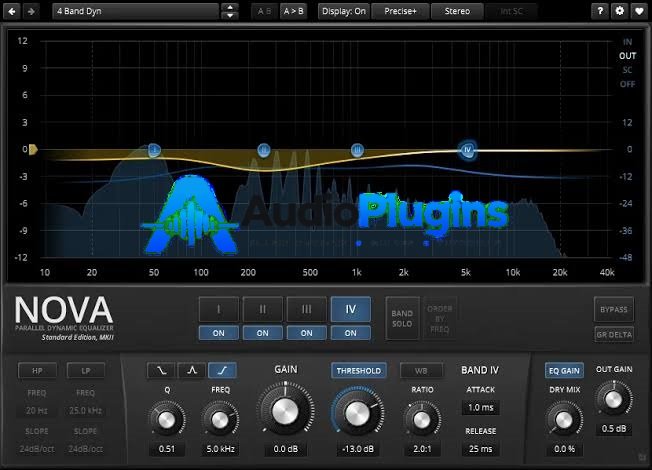Image resolution: width=652 pixels, height=470 pixels.
Task: Select the low shelf filter shape icon
Action: tap(161, 370)
